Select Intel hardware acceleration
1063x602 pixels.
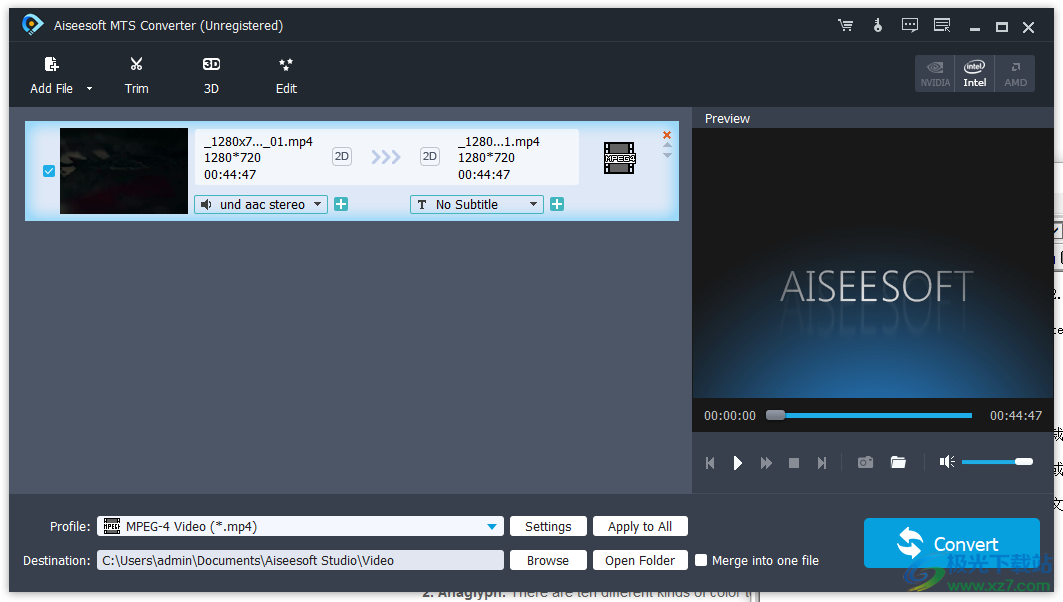pos(974,72)
